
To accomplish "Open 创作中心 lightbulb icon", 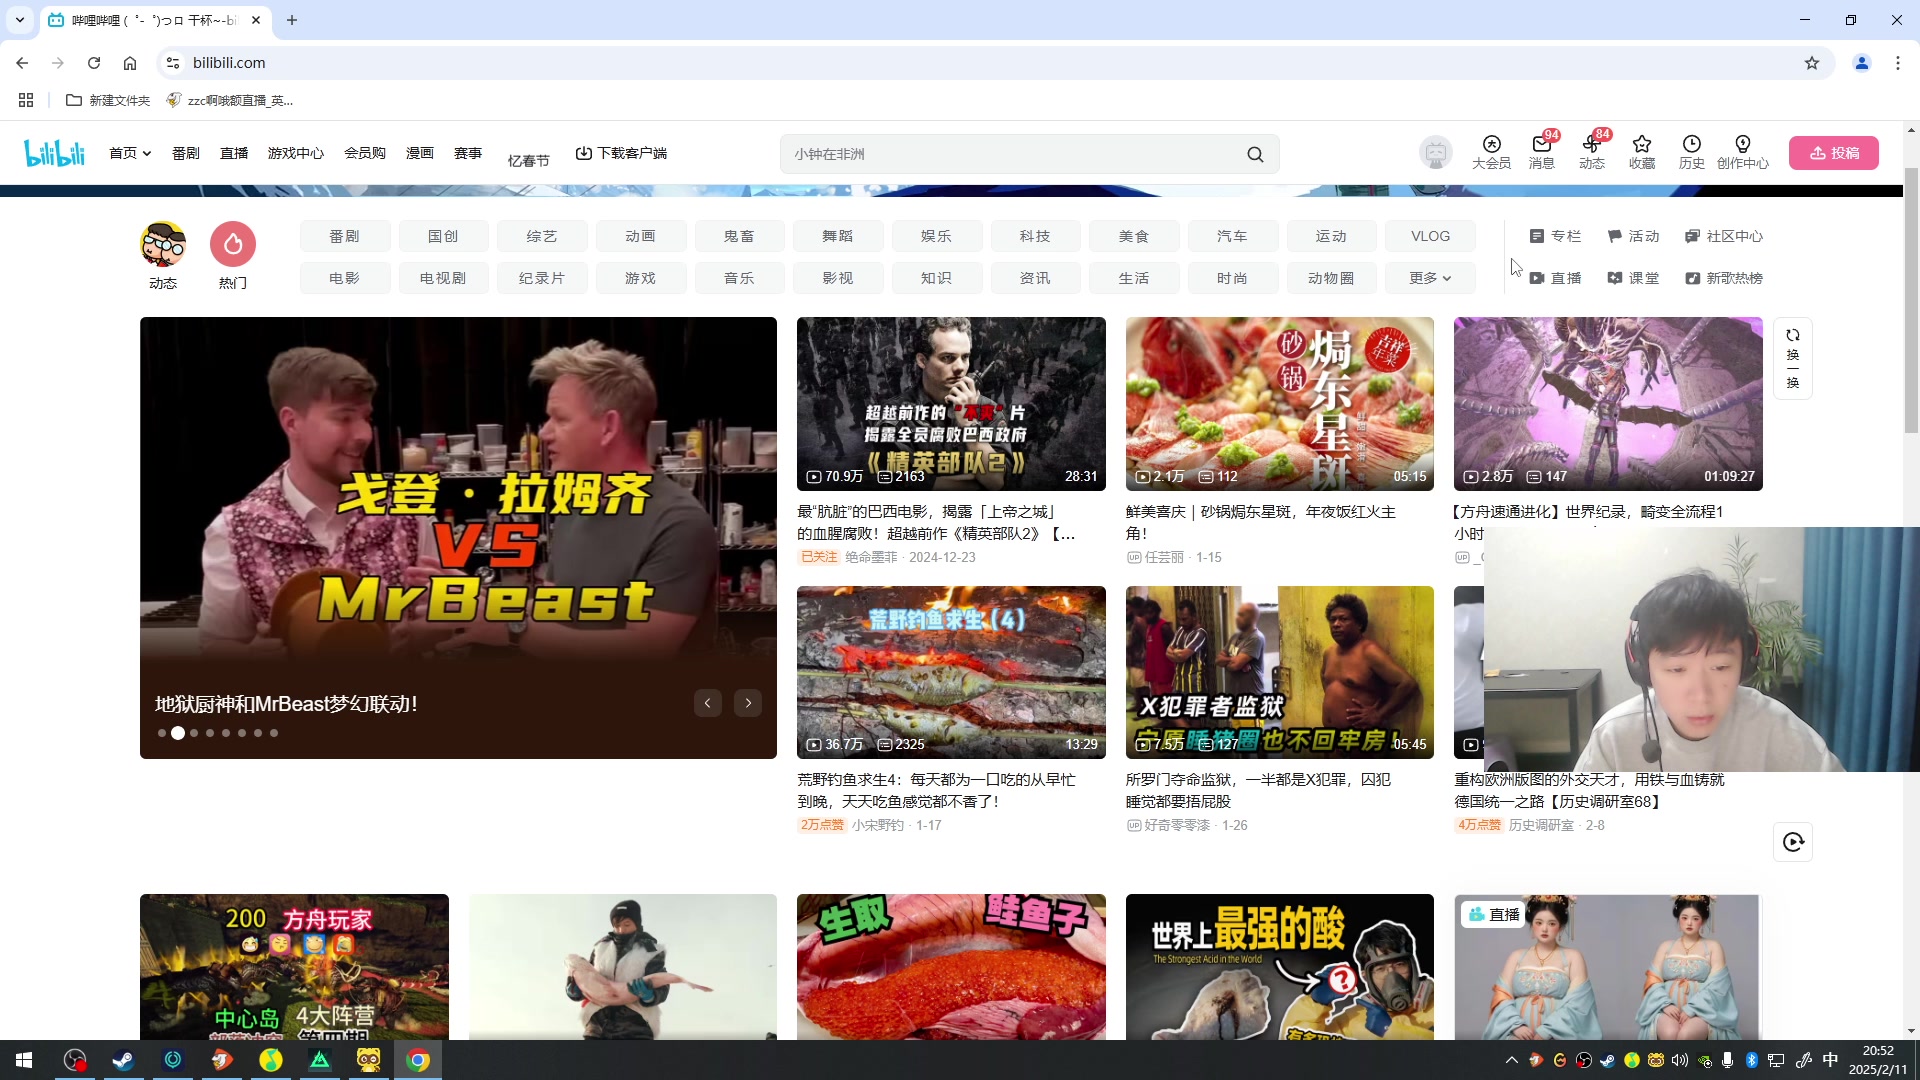I will pos(1742,152).
